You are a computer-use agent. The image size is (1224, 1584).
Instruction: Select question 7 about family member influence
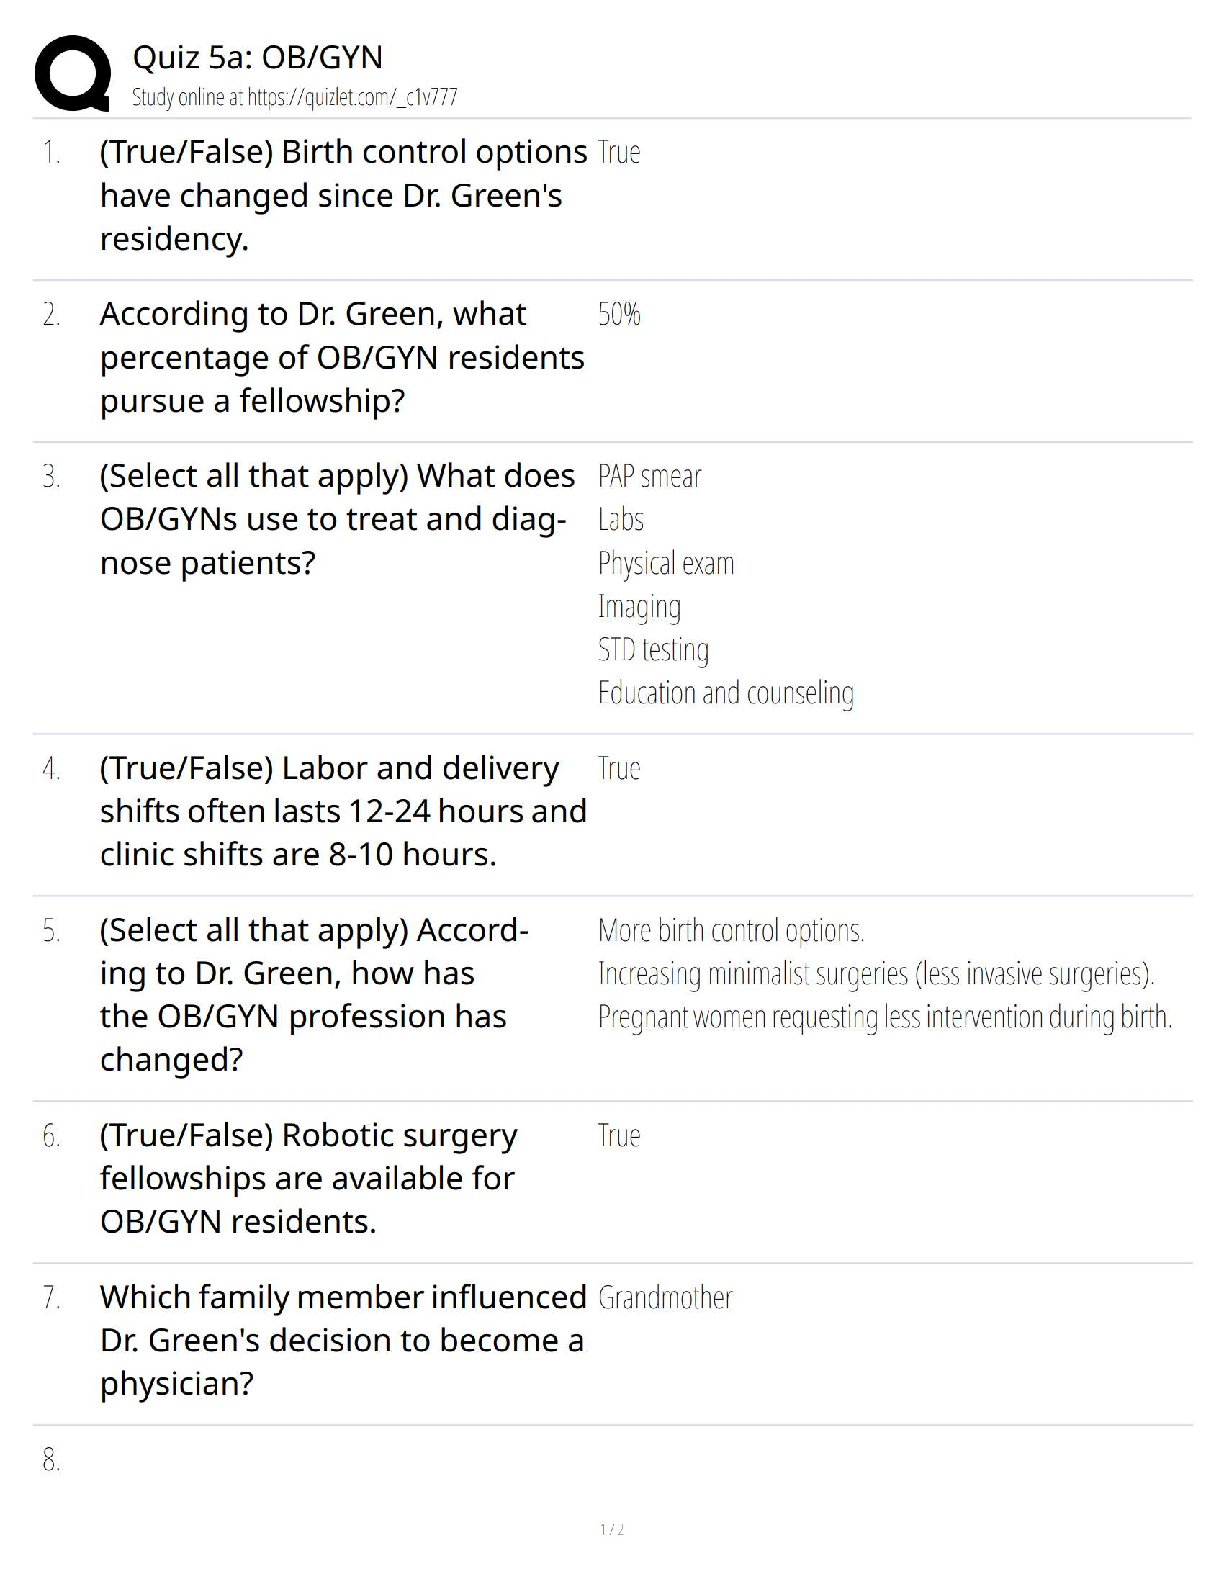click(343, 1340)
